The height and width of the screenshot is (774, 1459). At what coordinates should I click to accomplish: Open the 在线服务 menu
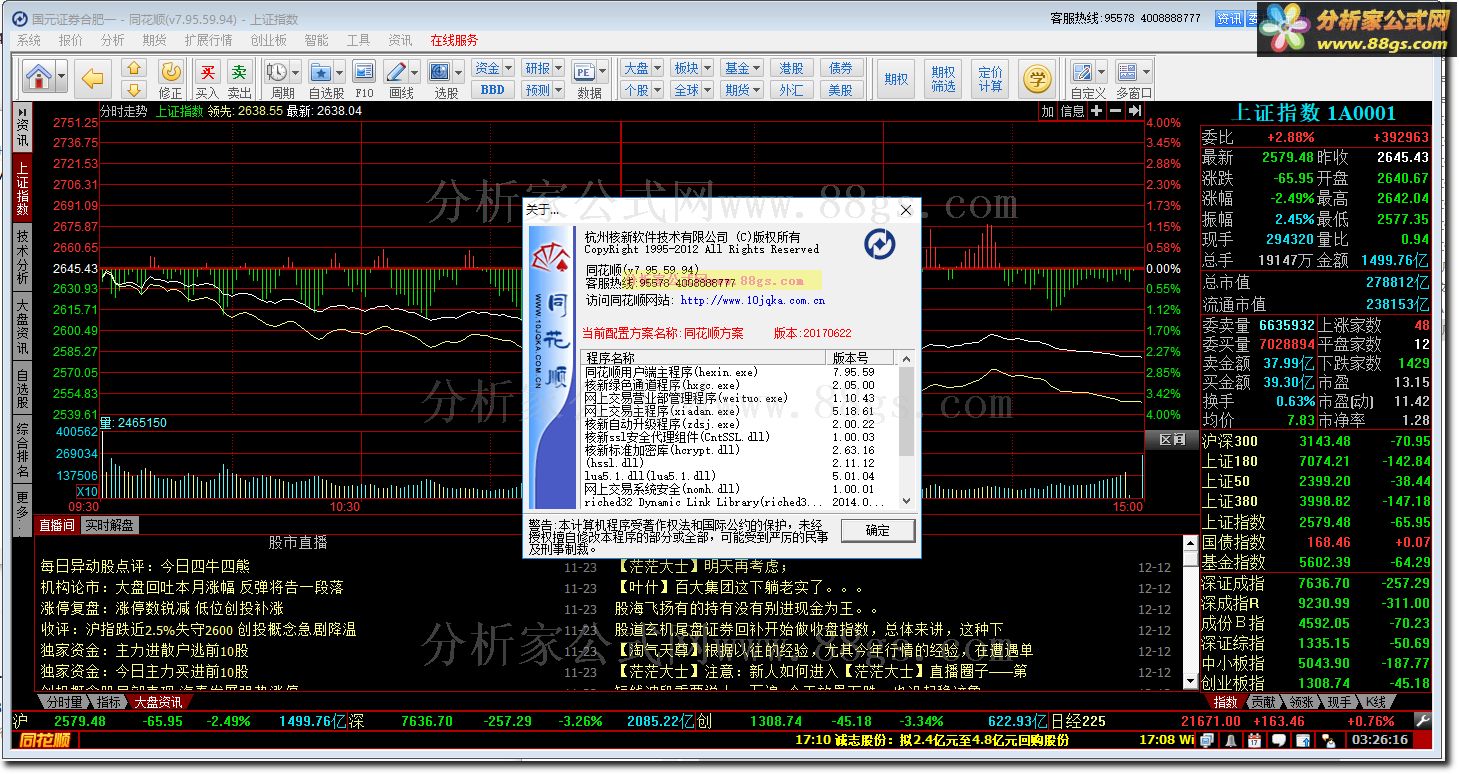[454, 40]
